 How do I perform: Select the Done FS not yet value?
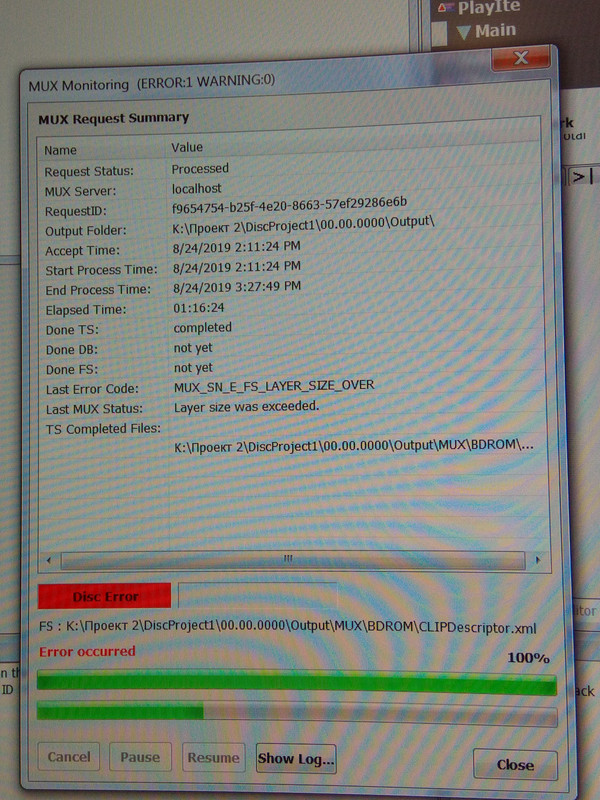[193, 368]
